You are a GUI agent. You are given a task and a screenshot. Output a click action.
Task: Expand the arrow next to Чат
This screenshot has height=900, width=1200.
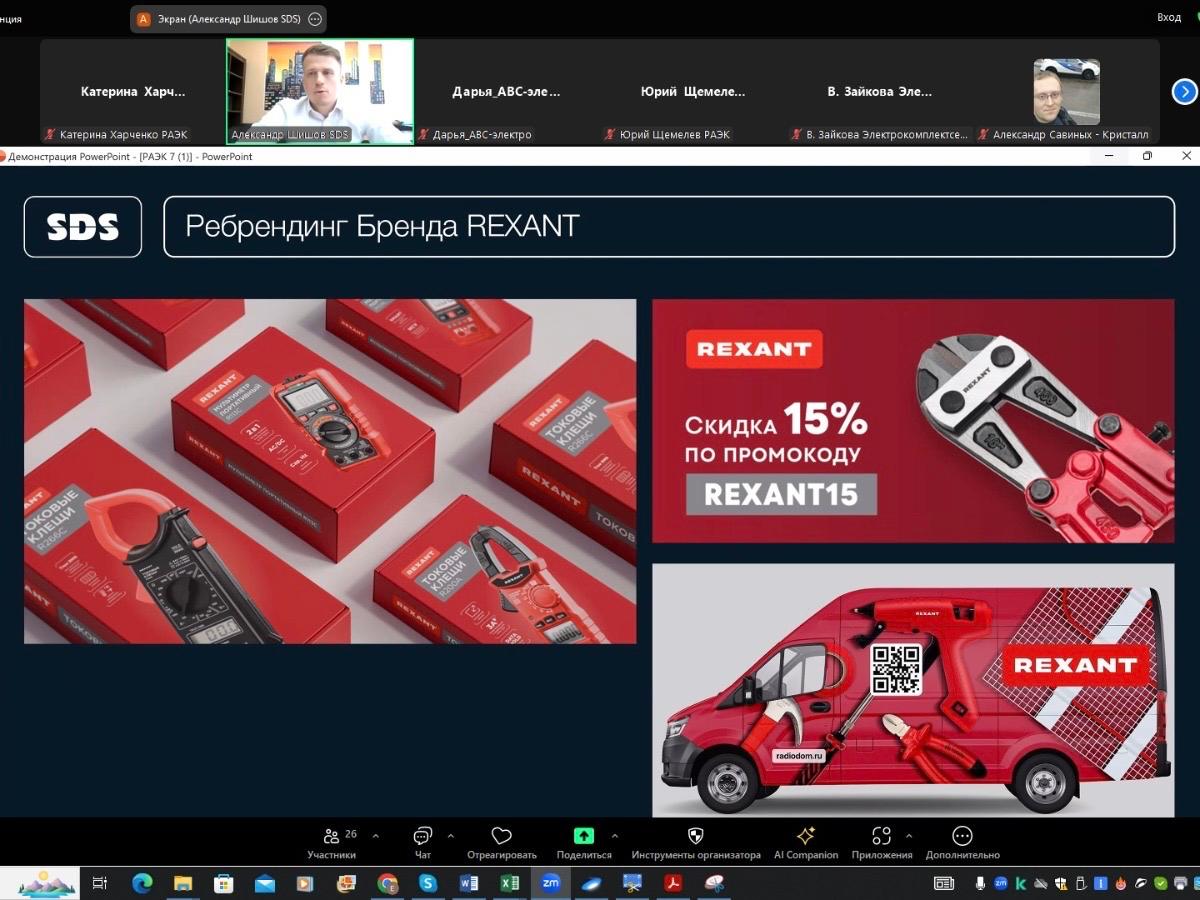(x=450, y=836)
